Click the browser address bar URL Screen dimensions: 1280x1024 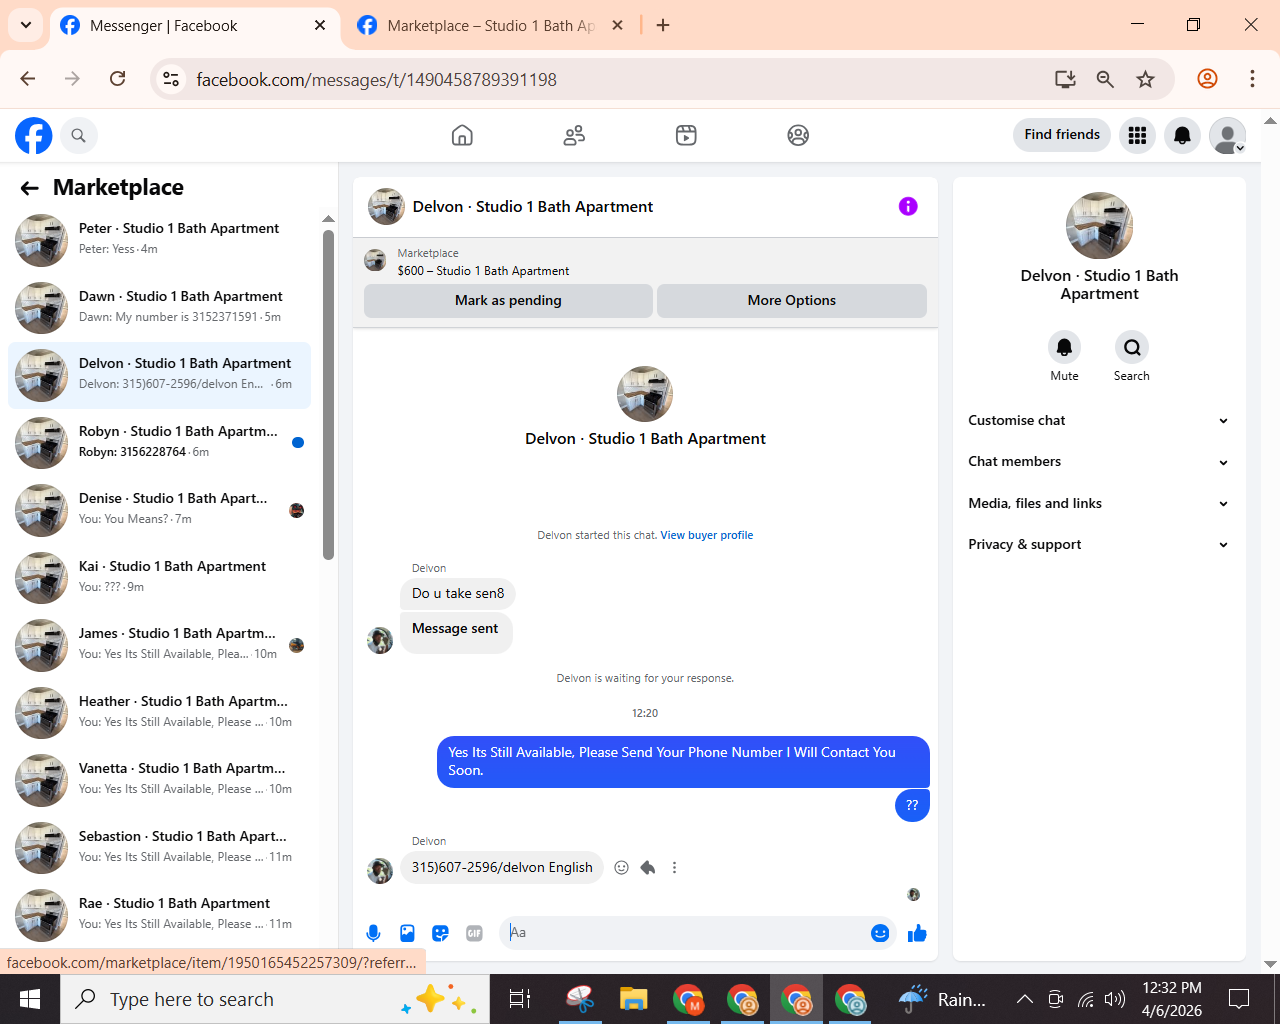coord(376,80)
